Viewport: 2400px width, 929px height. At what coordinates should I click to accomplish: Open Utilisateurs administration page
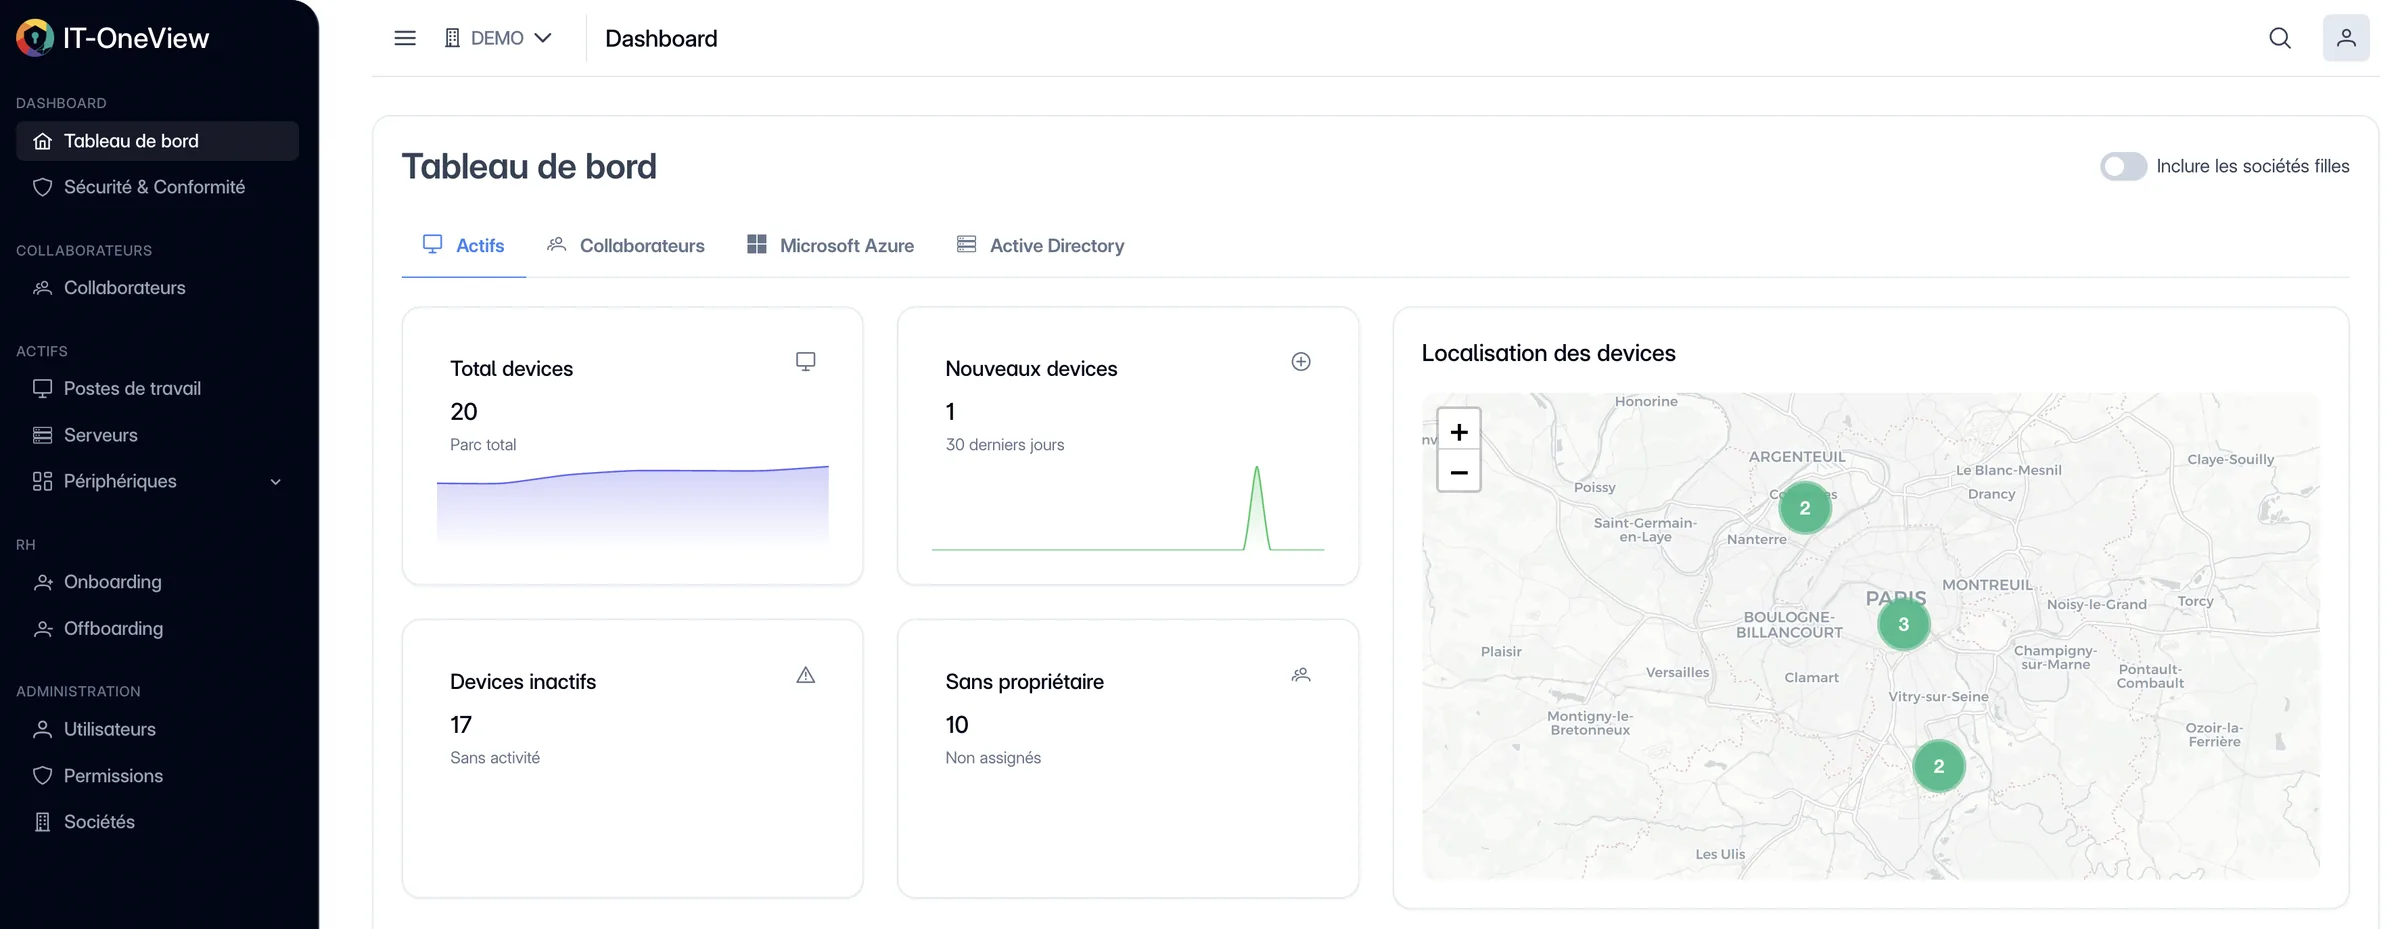pyautogui.click(x=157, y=729)
